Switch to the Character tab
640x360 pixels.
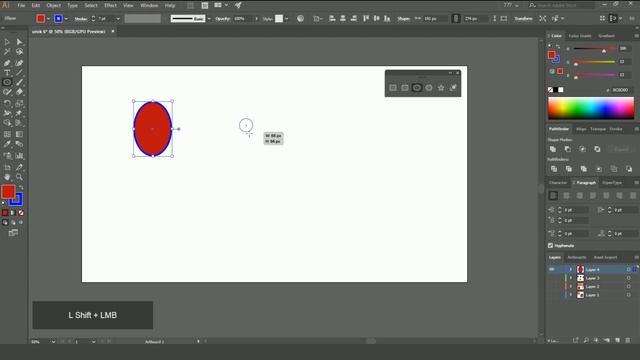pos(558,183)
